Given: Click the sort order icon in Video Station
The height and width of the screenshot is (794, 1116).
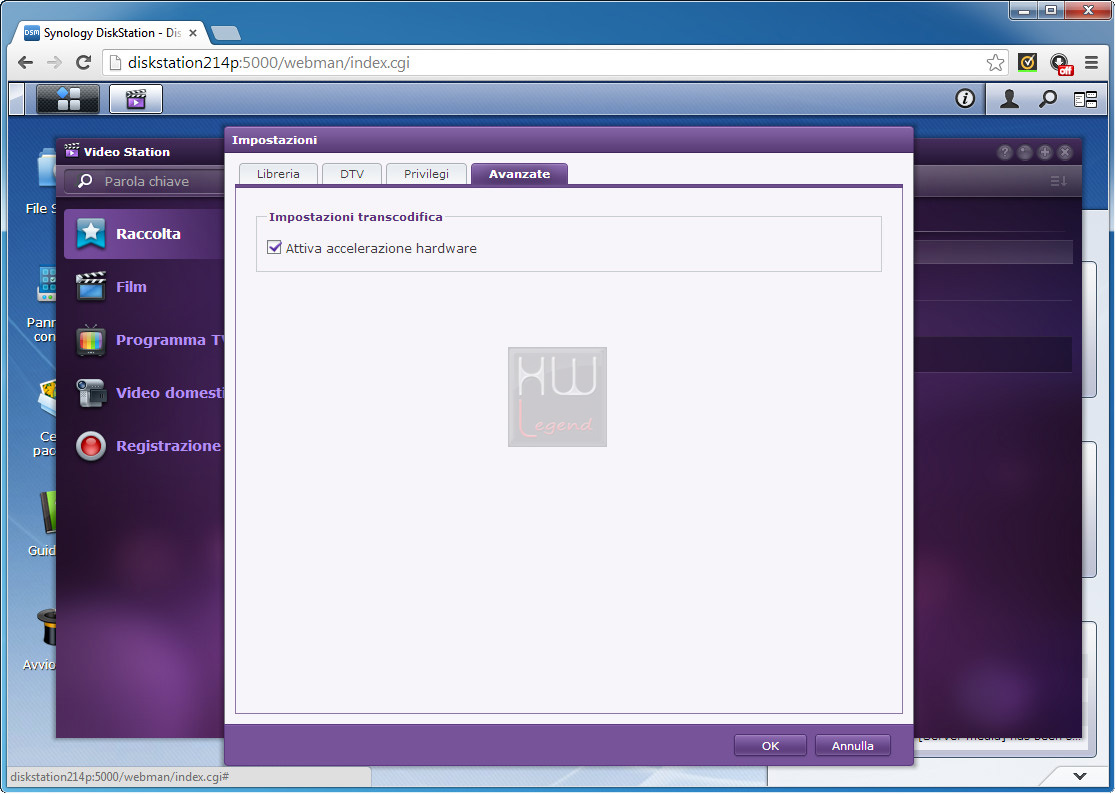Looking at the screenshot, I should pyautogui.click(x=1058, y=181).
